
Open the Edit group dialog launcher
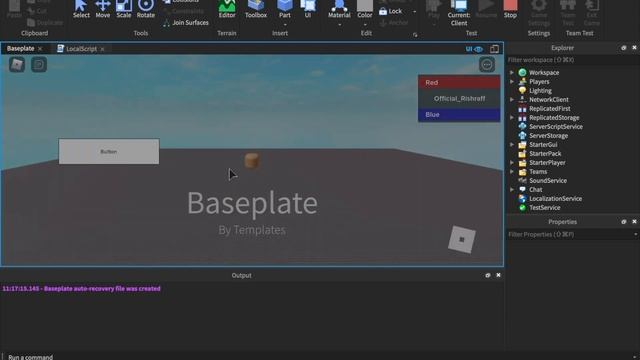[x=415, y=35]
